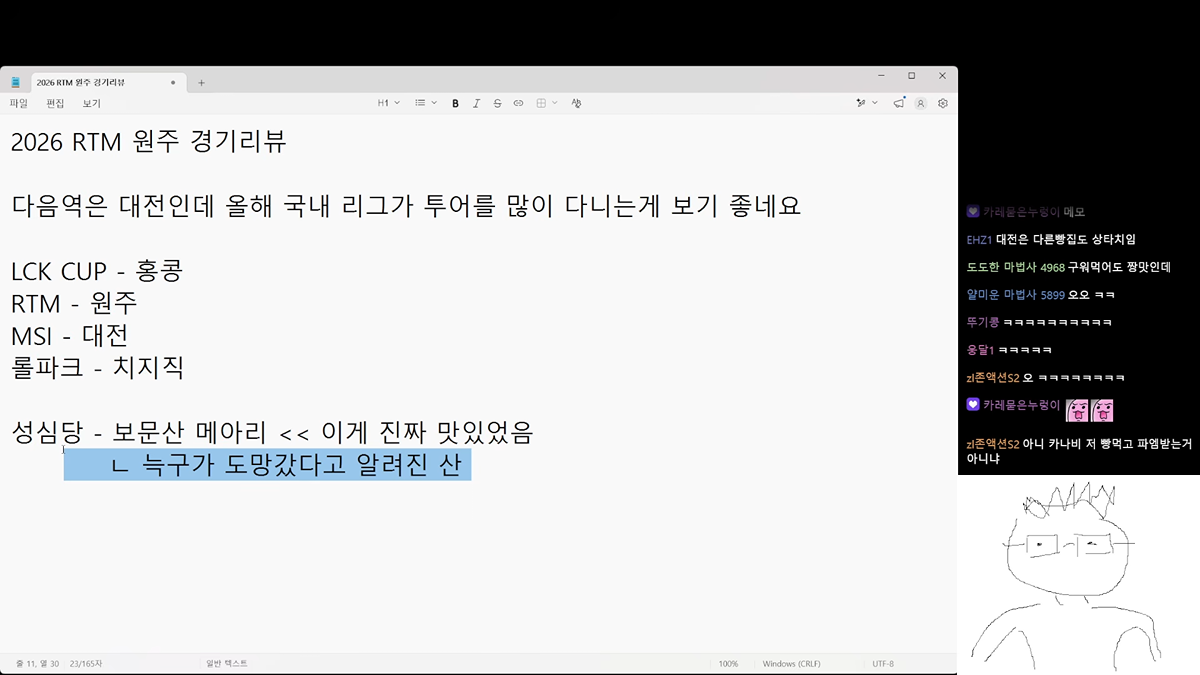Open the H1 heading style dropdown
This screenshot has height=675, width=1200.
coord(388,103)
